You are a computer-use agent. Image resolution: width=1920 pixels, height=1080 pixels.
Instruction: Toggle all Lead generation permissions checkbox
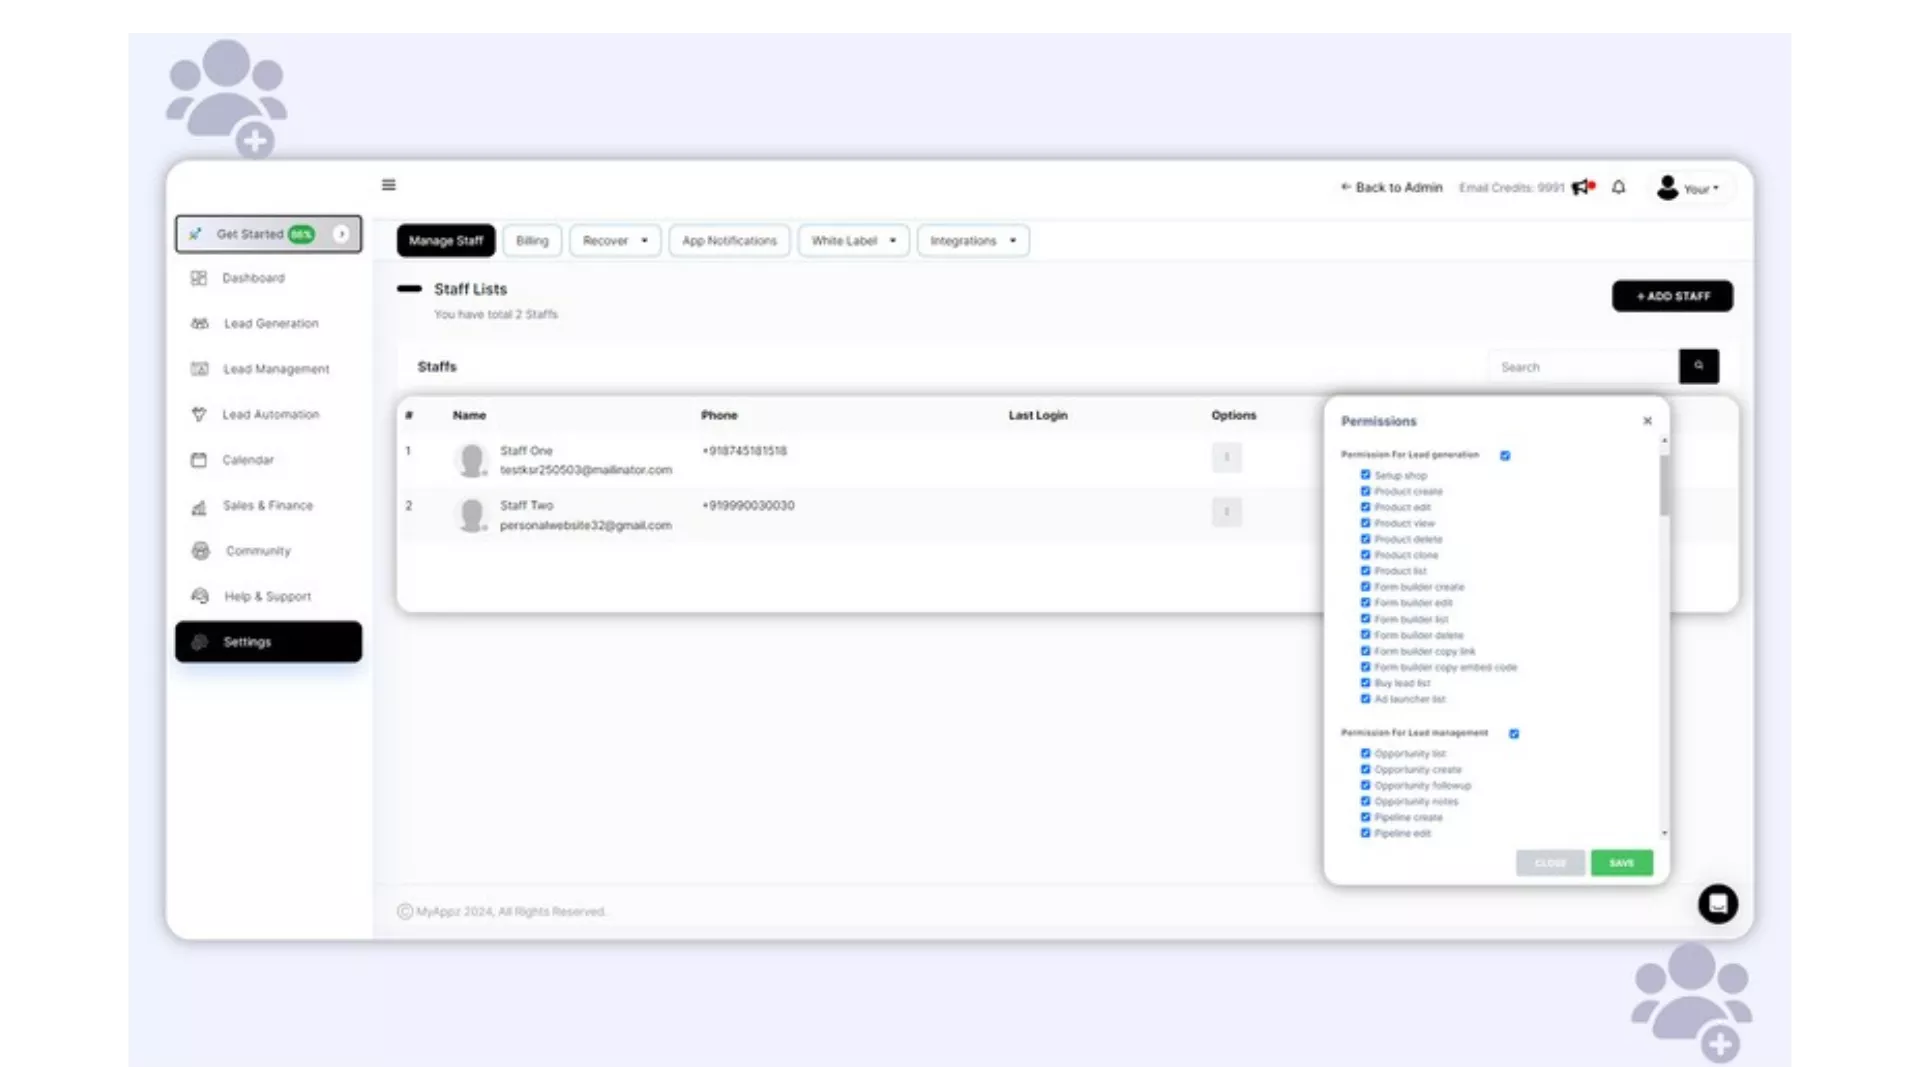pos(1505,455)
